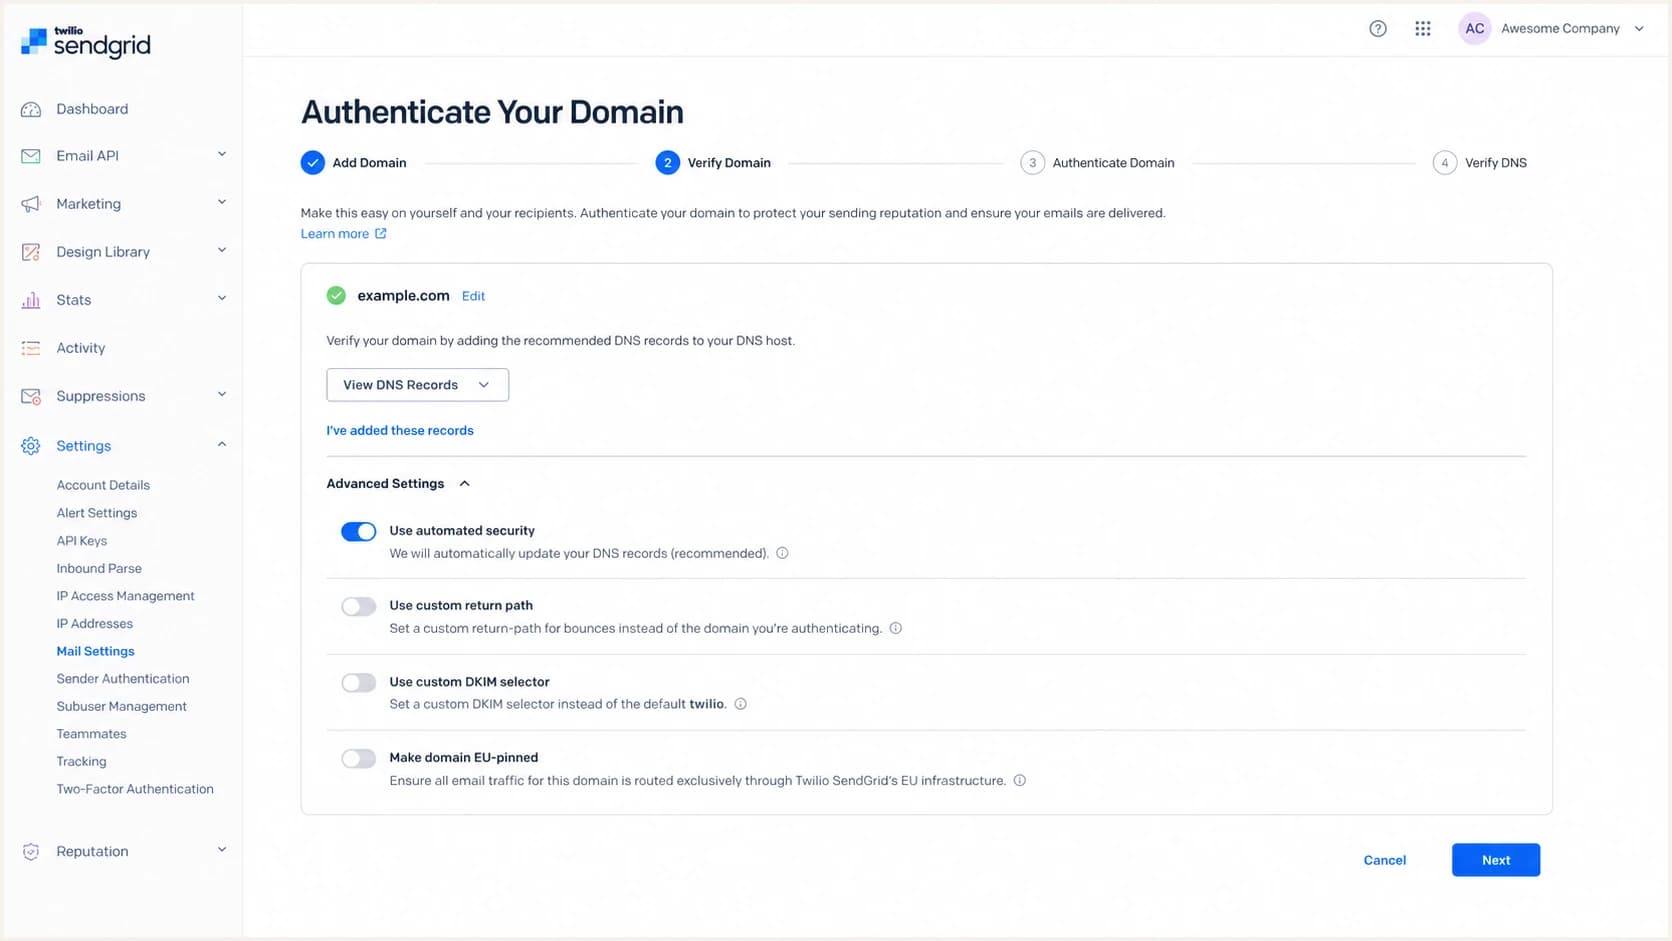
Task: Open the View DNS Records dropdown
Action: pos(418,385)
